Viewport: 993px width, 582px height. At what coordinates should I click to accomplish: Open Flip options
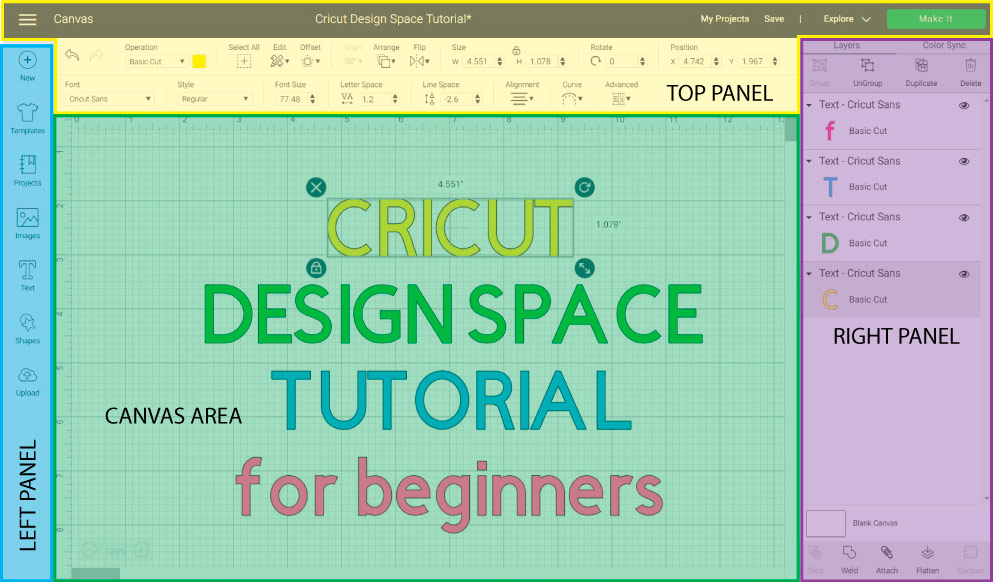pyautogui.click(x=419, y=61)
